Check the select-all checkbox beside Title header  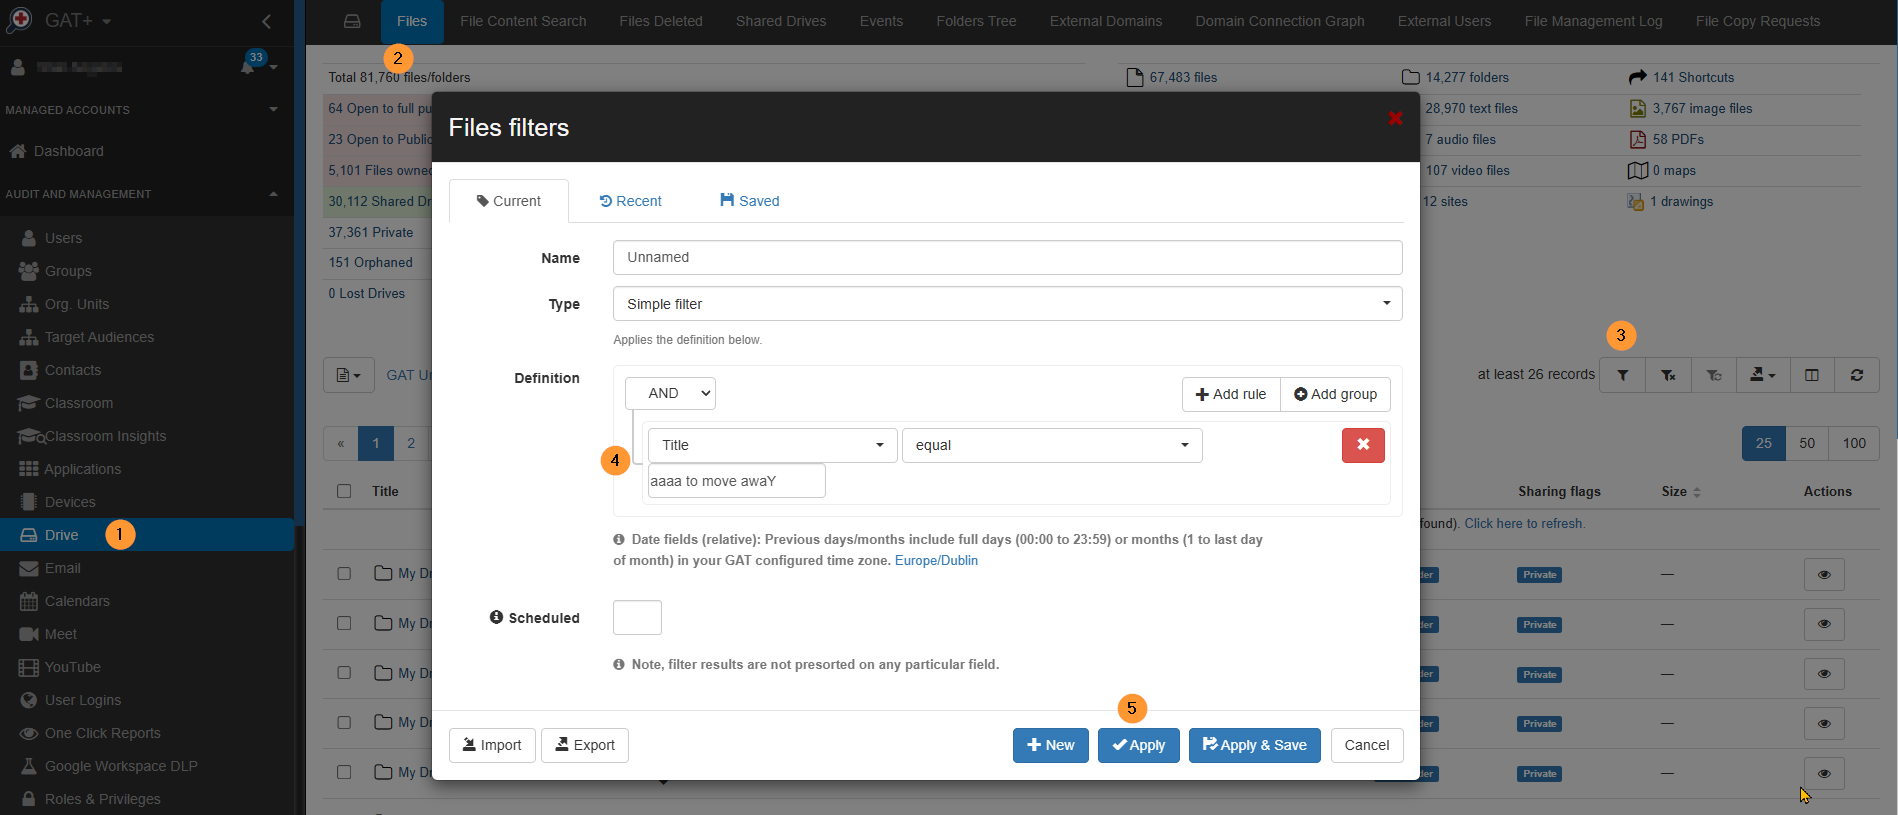pos(344,491)
